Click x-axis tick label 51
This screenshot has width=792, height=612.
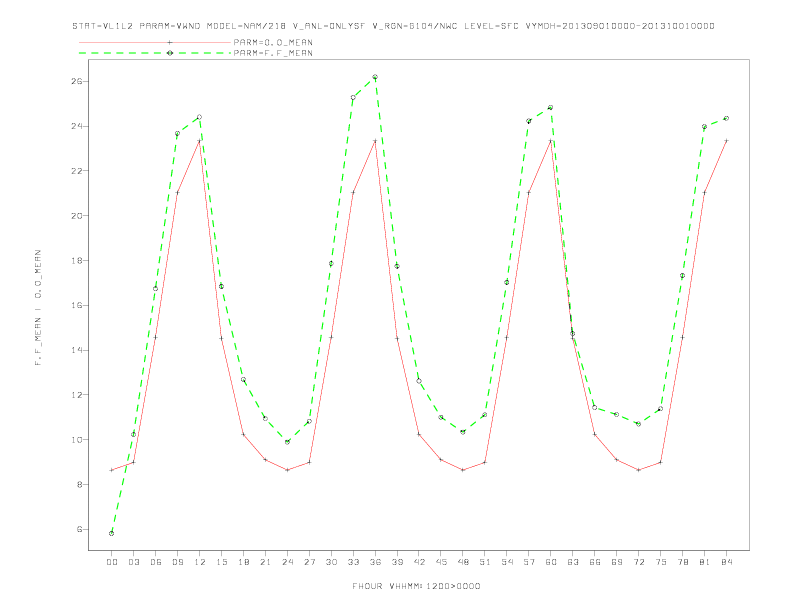pyautogui.click(x=485, y=562)
